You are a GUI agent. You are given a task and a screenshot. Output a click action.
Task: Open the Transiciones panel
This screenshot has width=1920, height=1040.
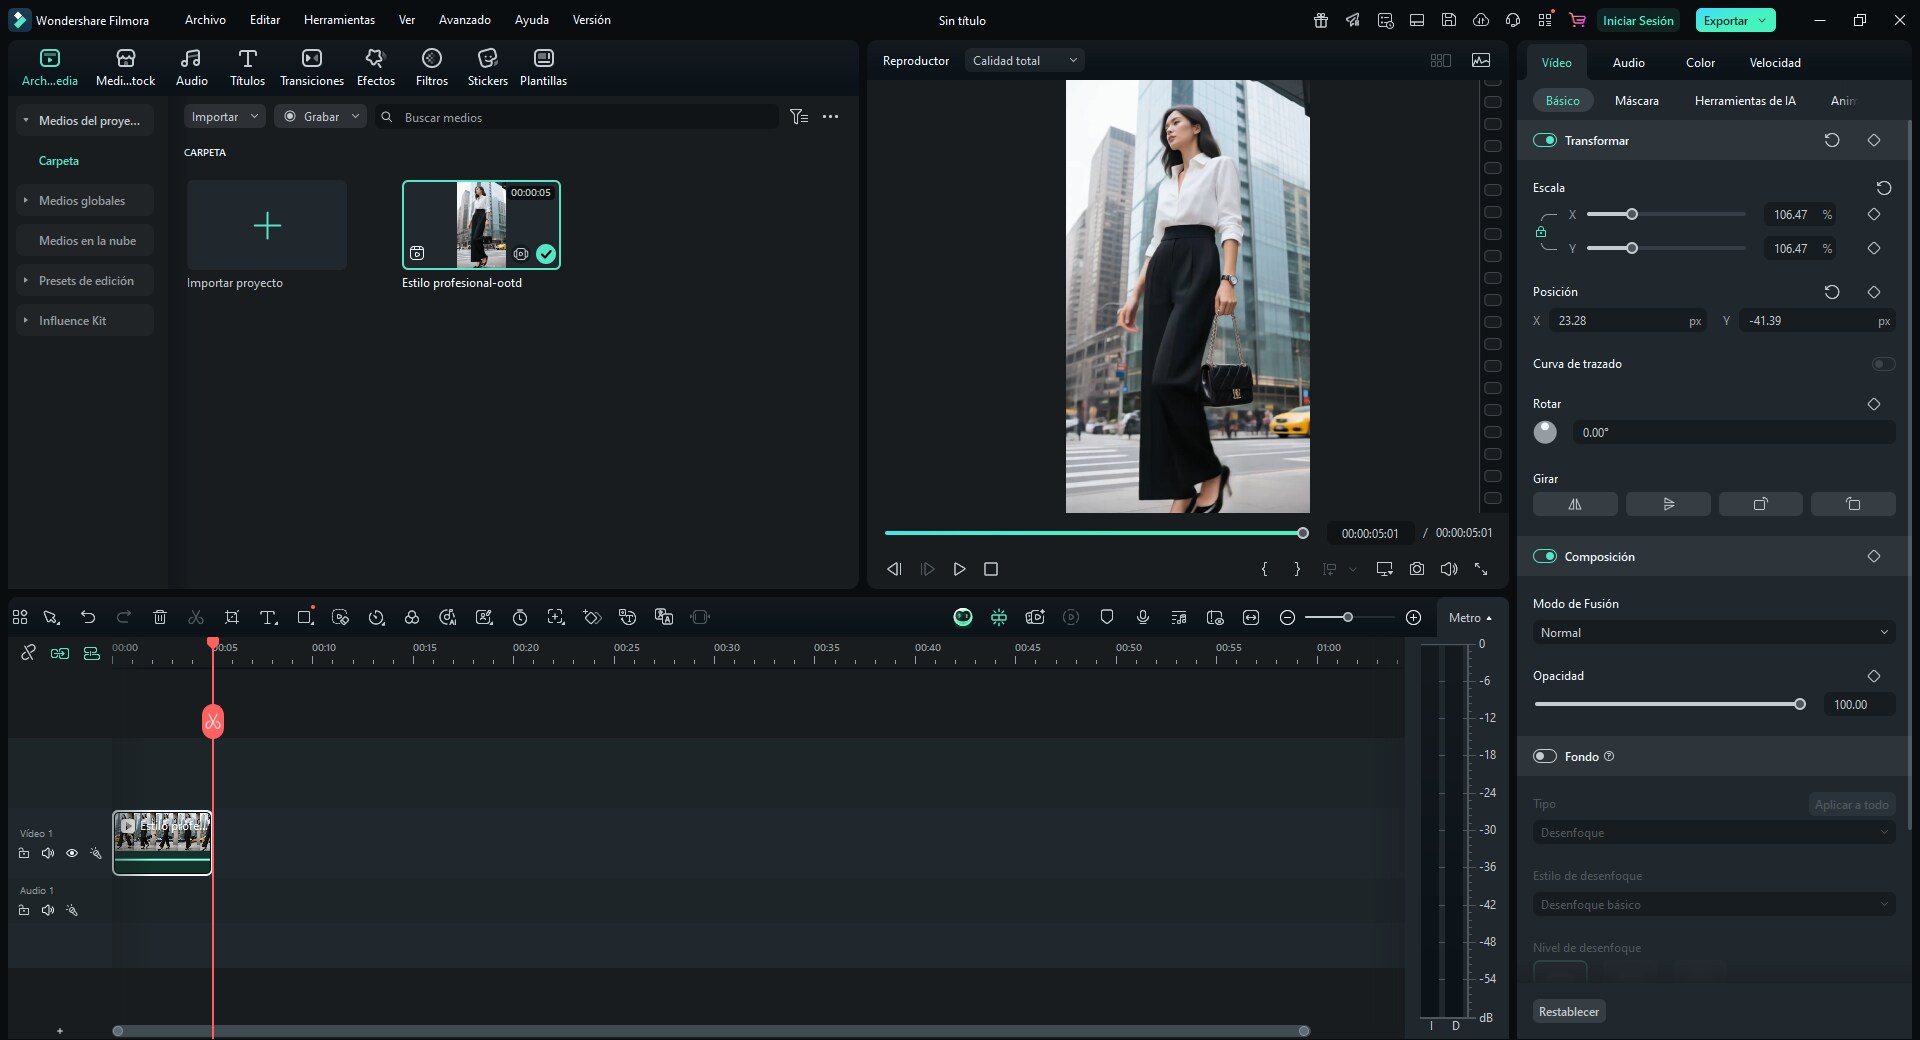[311, 67]
